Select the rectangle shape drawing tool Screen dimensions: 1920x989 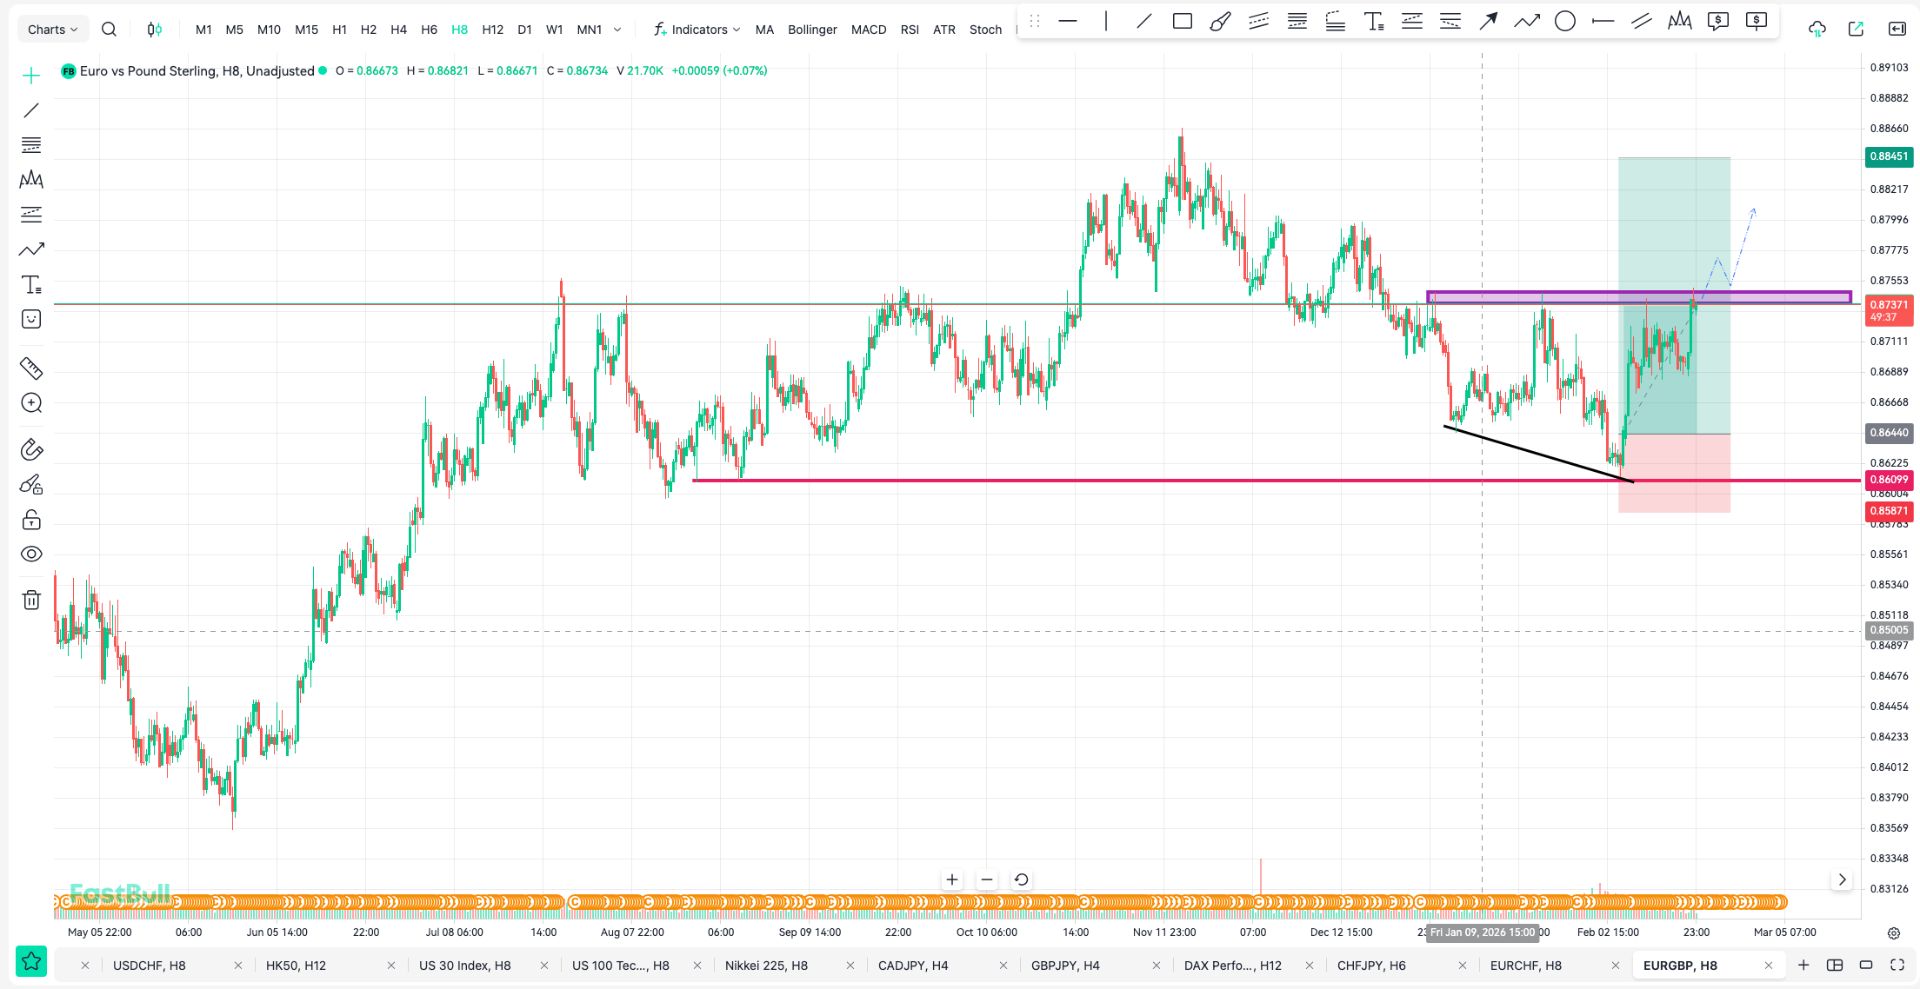1182,21
